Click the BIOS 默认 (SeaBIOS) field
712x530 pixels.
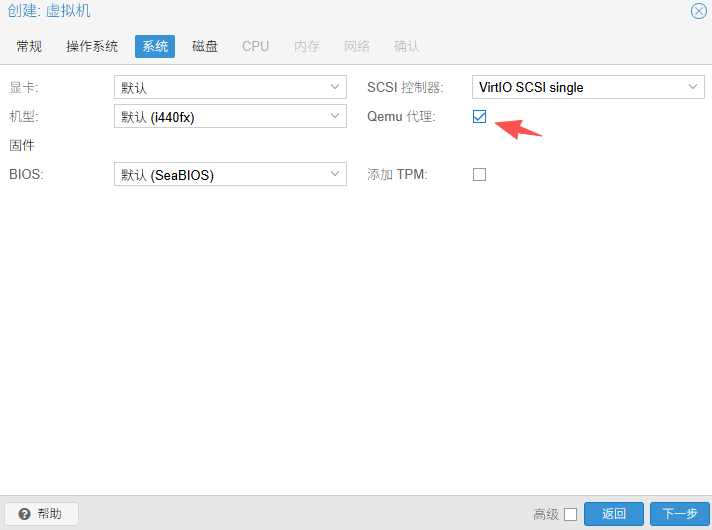(x=220, y=175)
